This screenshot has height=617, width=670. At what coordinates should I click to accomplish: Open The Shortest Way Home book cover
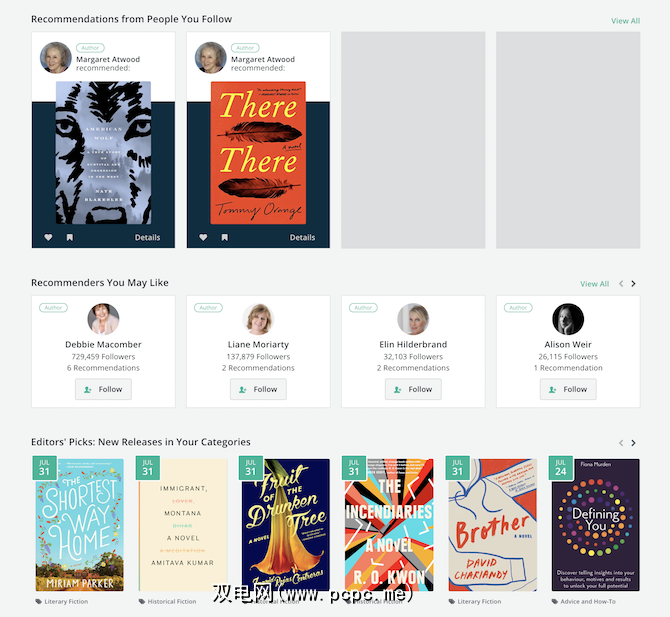tap(80, 525)
